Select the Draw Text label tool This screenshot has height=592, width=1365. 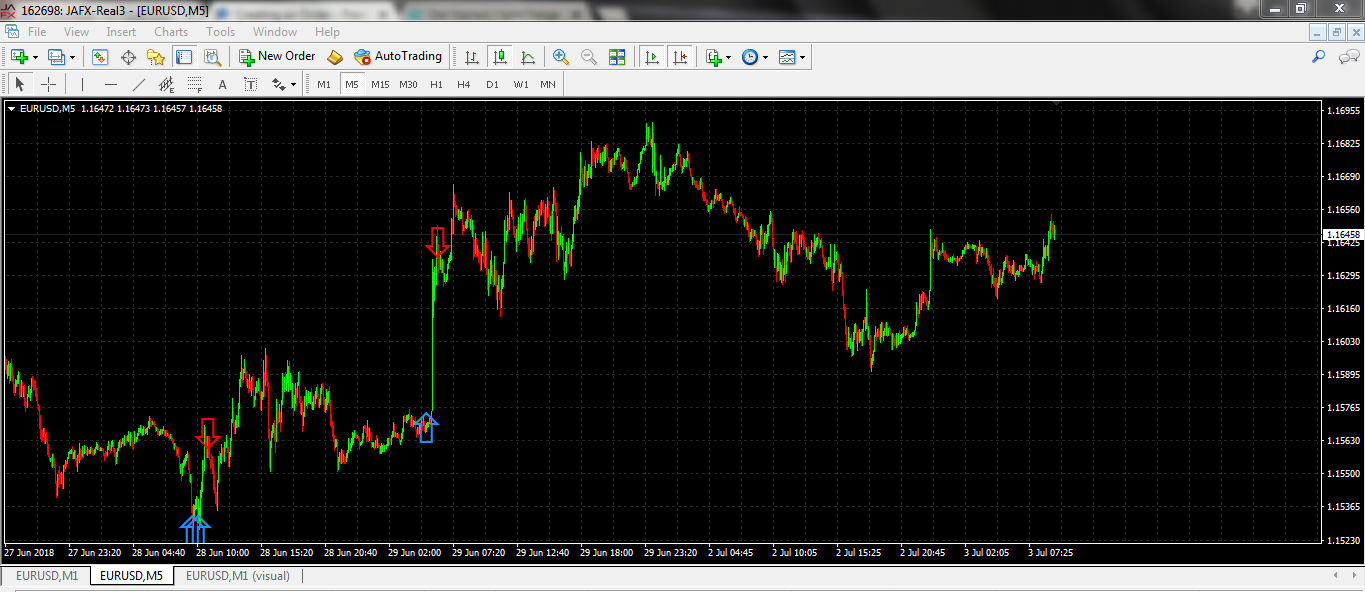pos(250,85)
